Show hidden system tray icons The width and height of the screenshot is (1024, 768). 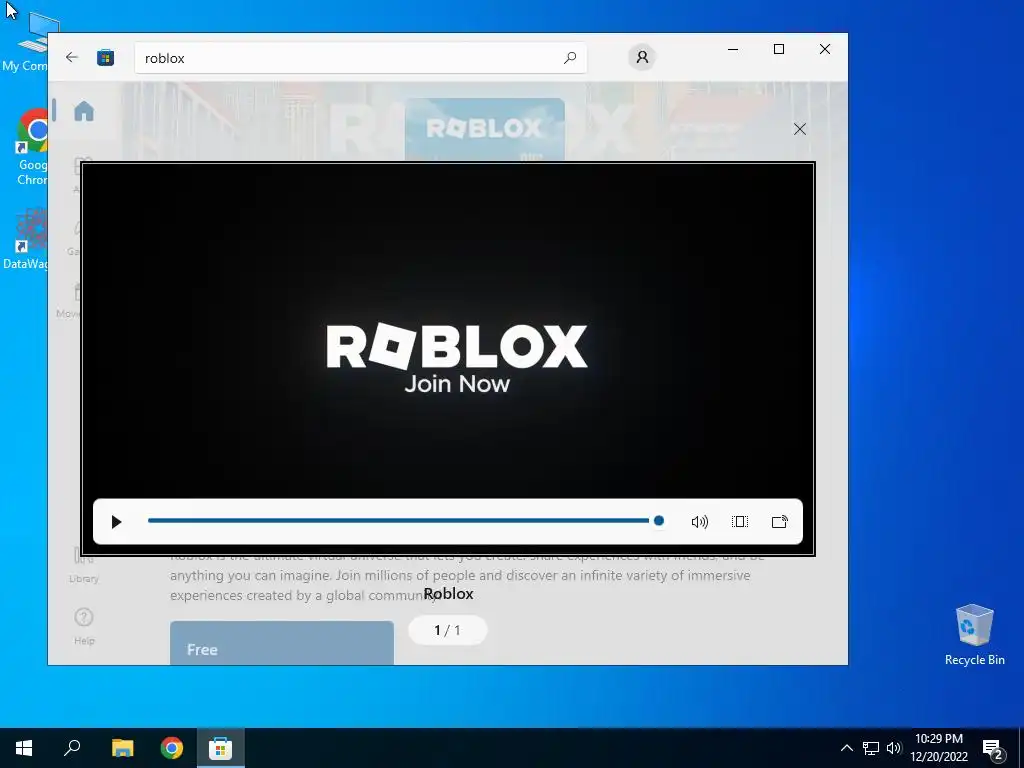[x=846, y=748]
